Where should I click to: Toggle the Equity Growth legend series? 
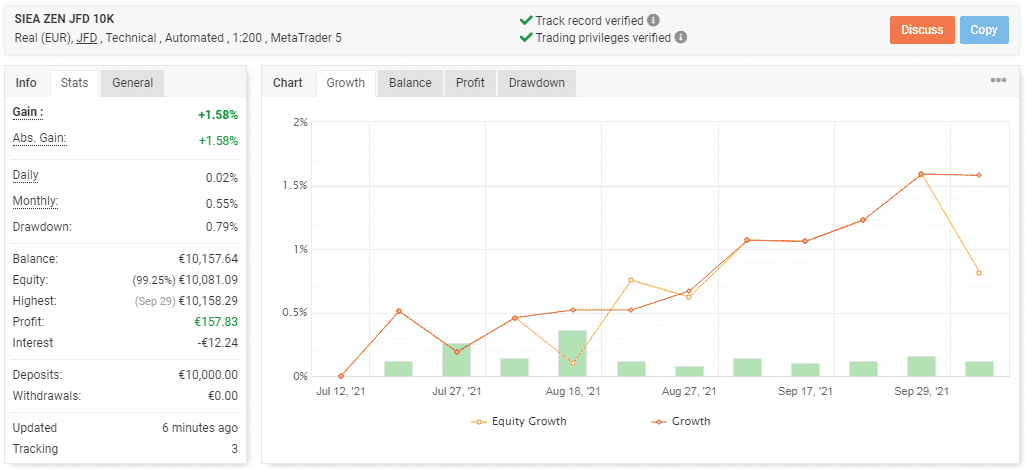tap(519, 422)
